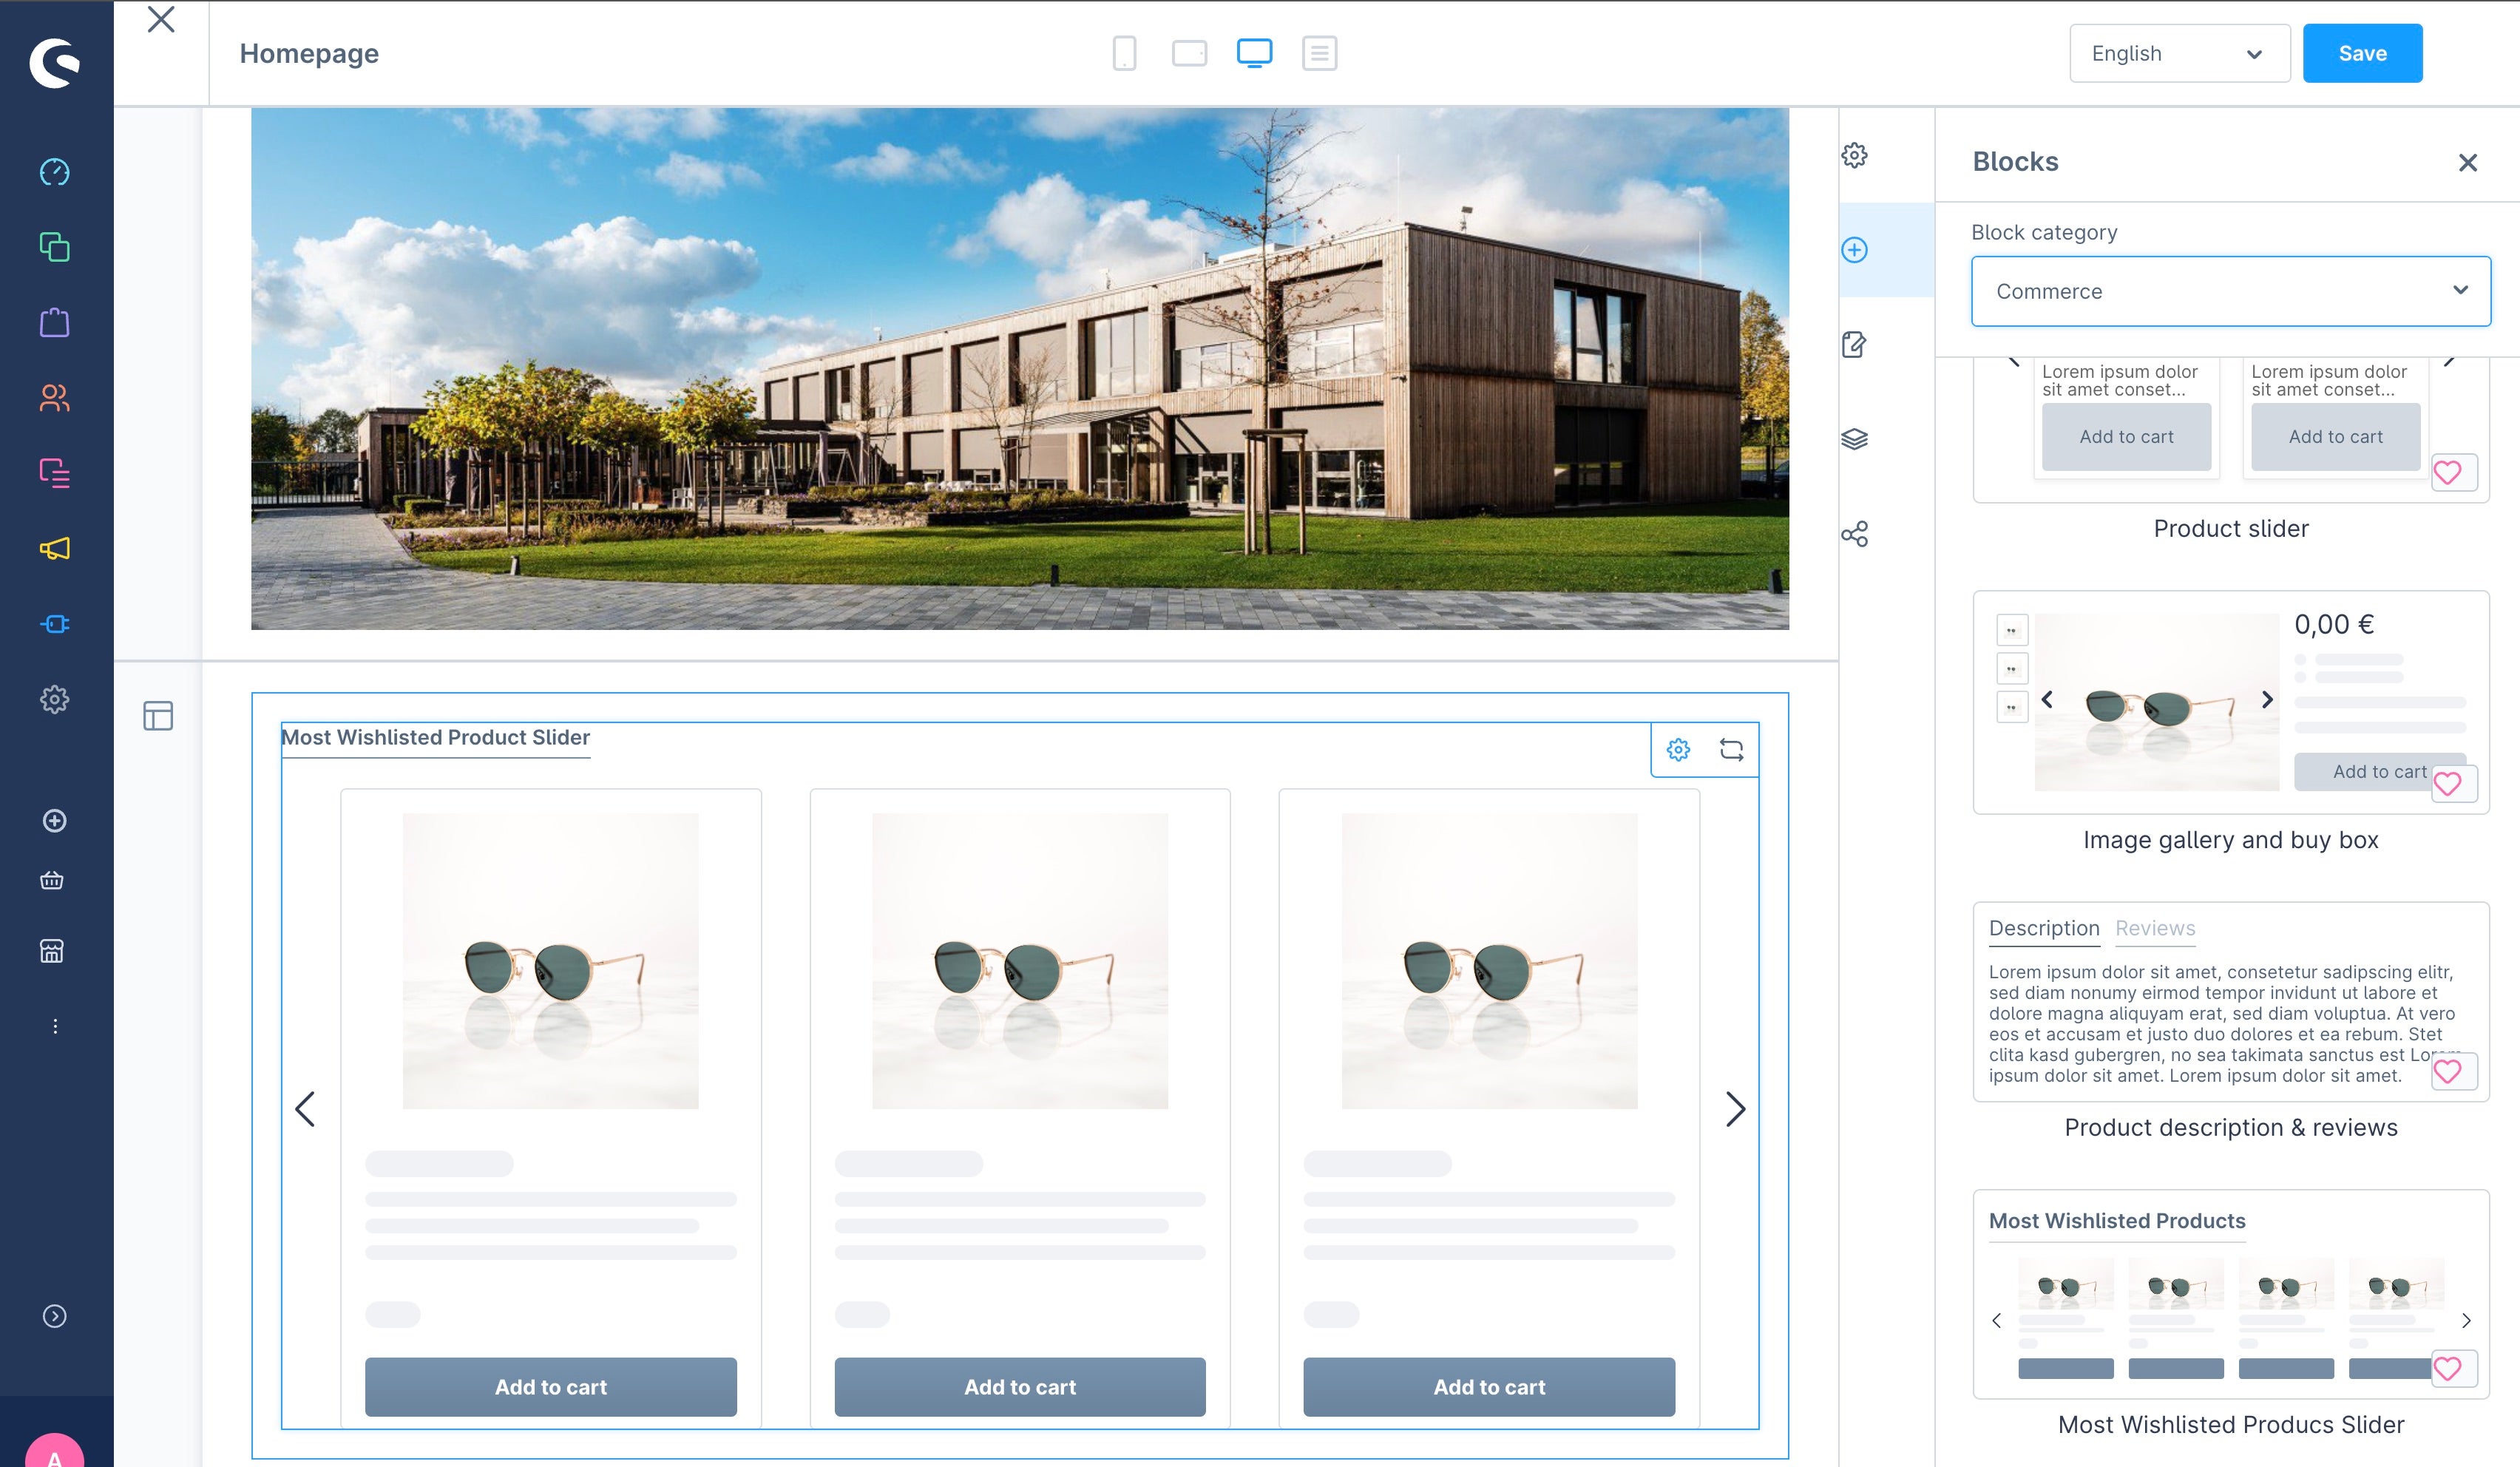This screenshot has width=2520, height=1467.
Task: Open the Customers icon in the sidebar
Action: (54, 398)
